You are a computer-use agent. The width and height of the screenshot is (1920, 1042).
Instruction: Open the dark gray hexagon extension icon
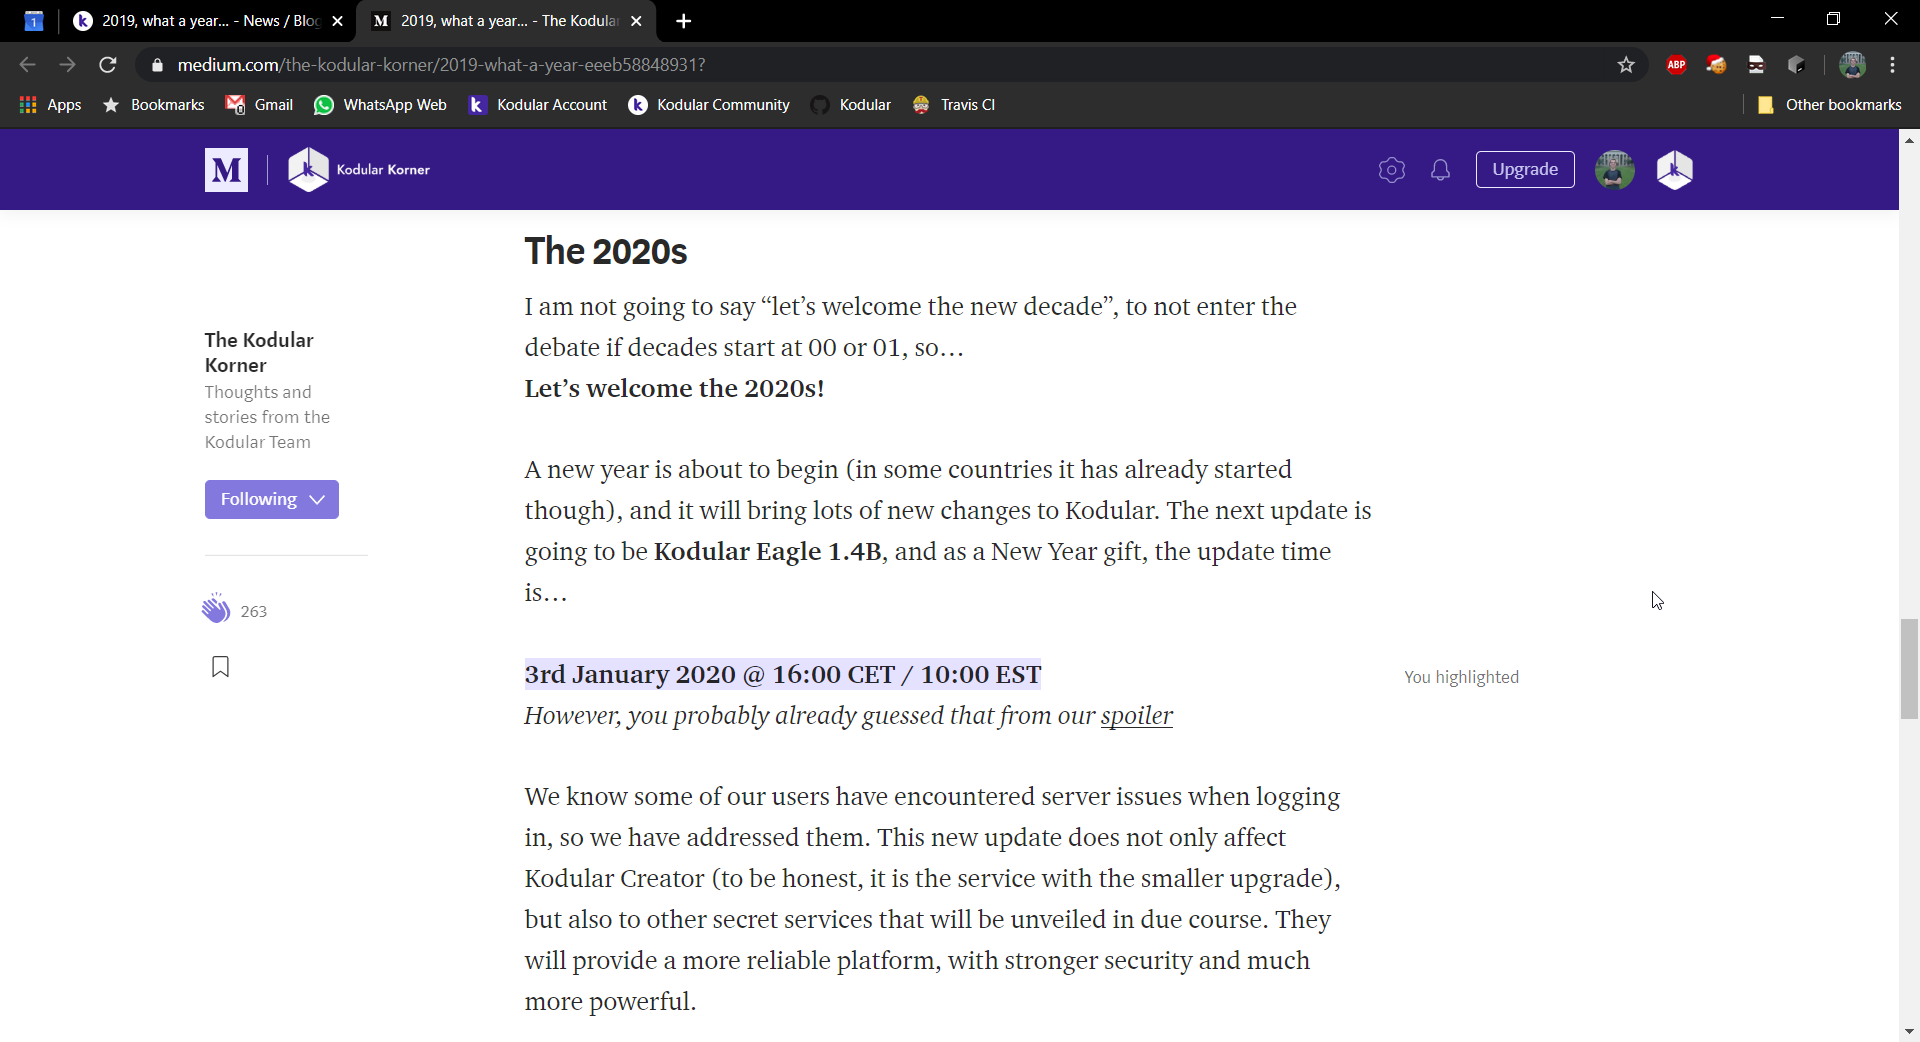click(x=1797, y=65)
